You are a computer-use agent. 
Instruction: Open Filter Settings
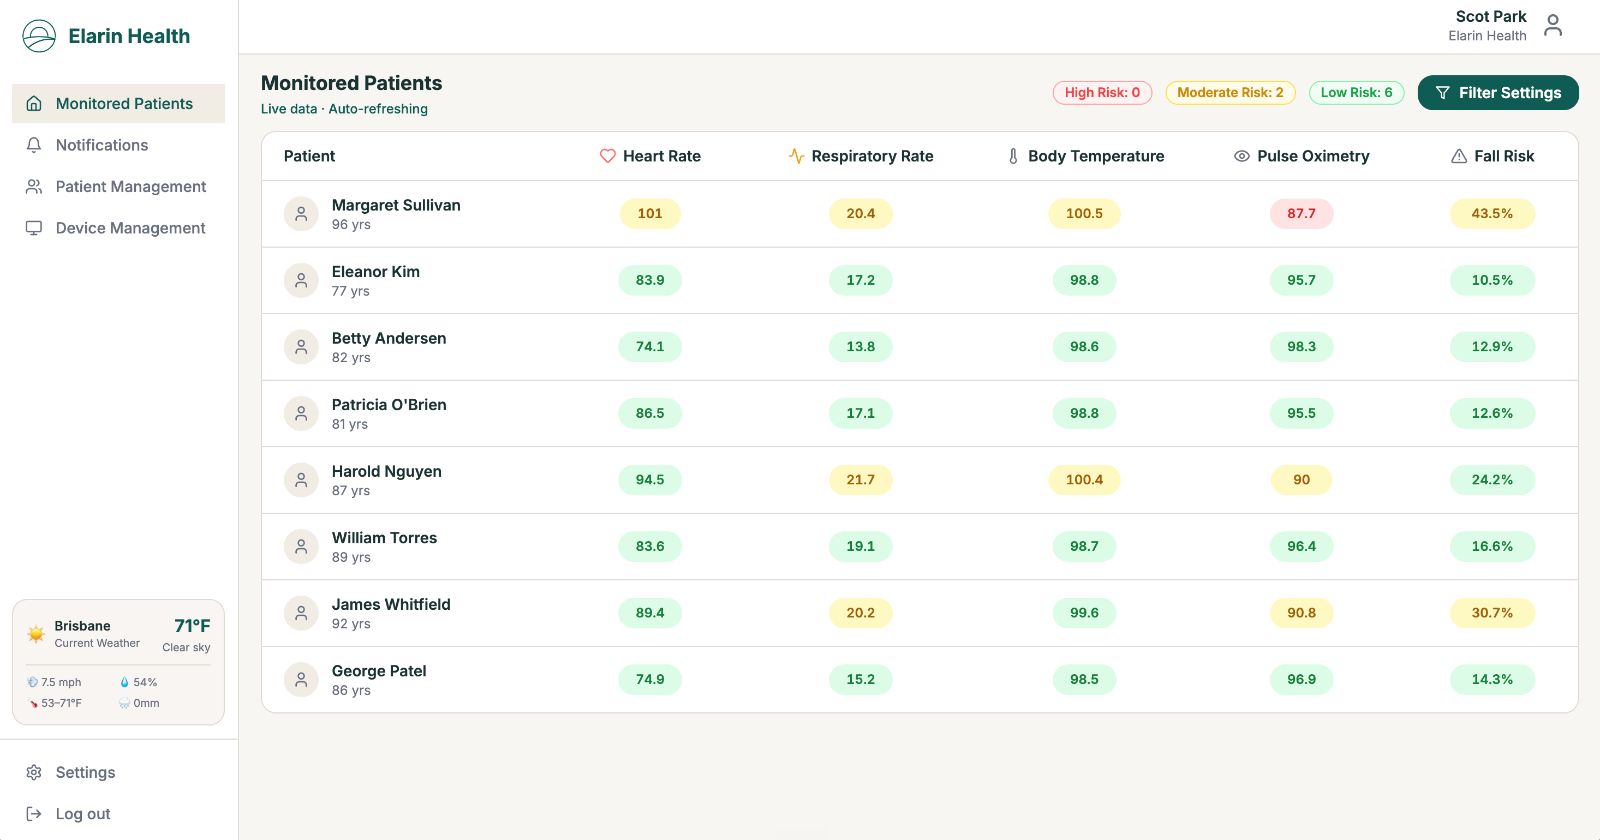pos(1498,93)
